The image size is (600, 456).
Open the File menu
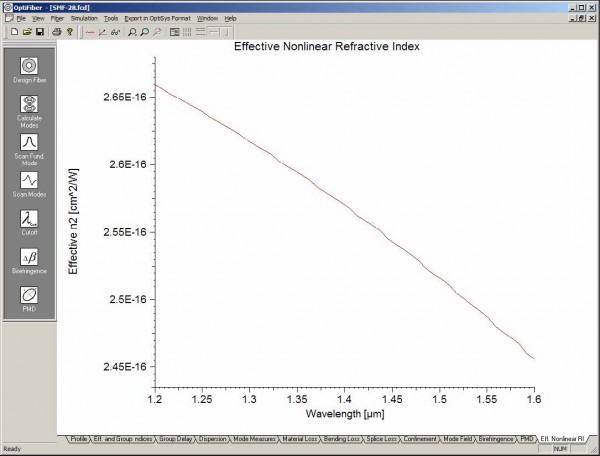coord(21,18)
